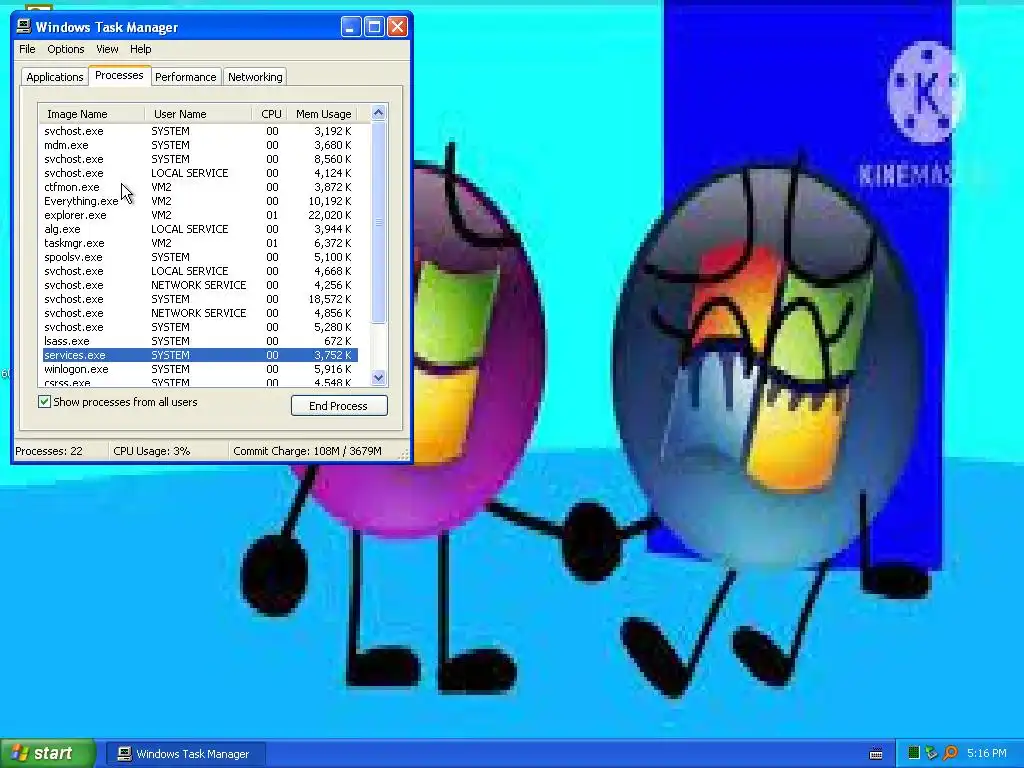This screenshot has width=1024, height=768.
Task: Click the process list scroll-up arrow
Action: (x=379, y=113)
